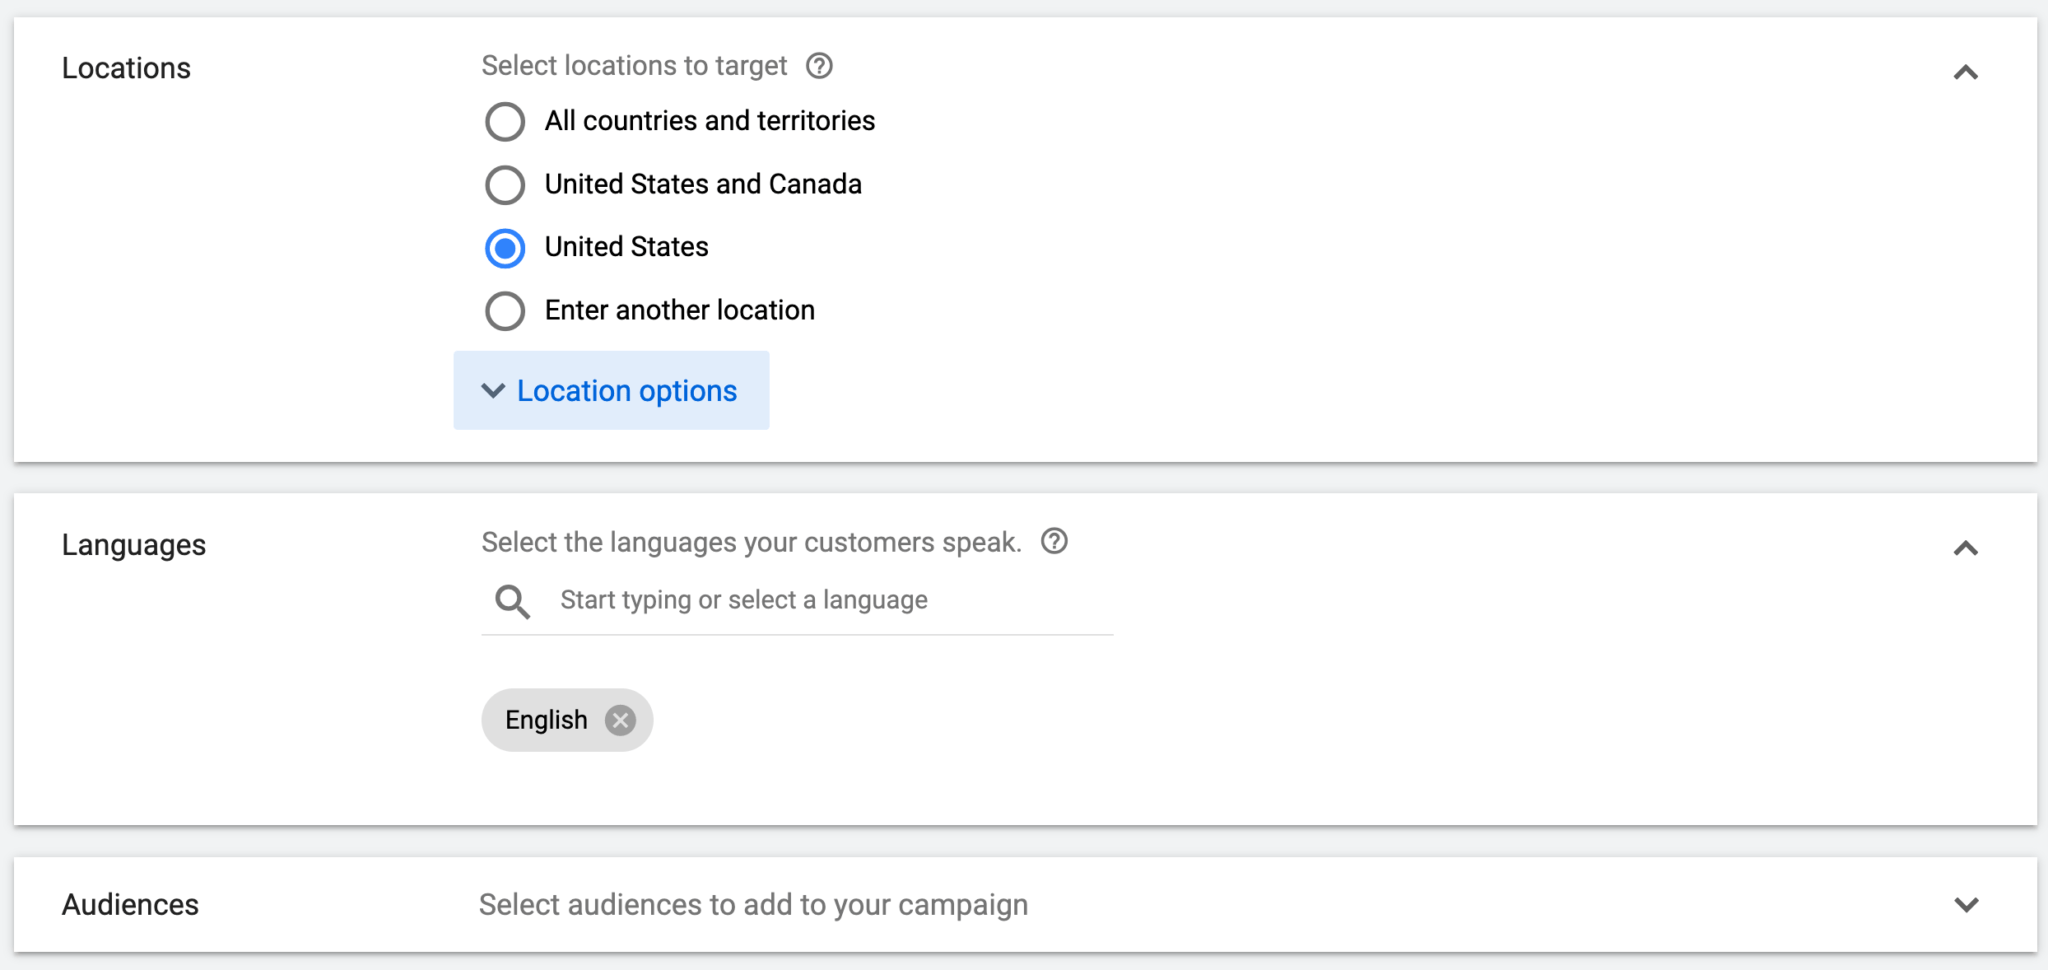
Task: Choose "United States and Canada" targeting
Action: click(x=505, y=184)
